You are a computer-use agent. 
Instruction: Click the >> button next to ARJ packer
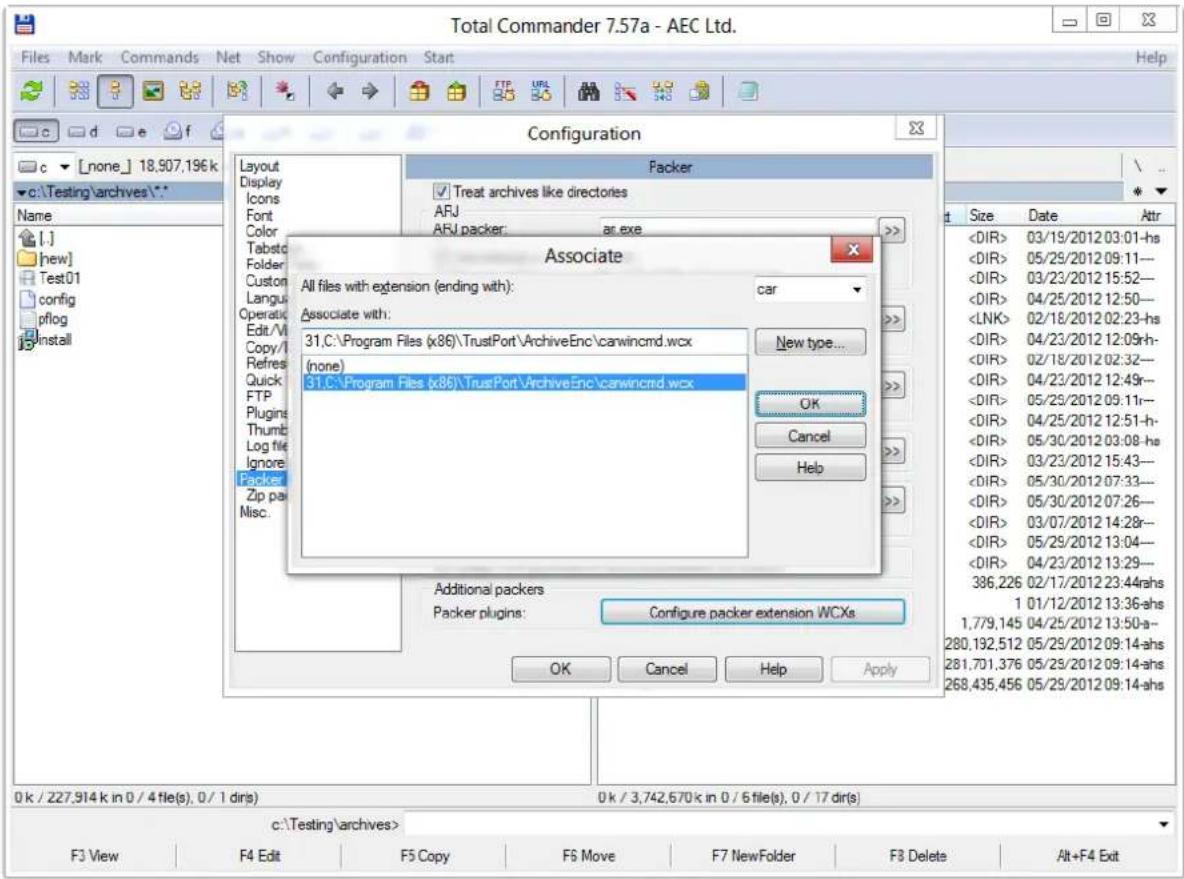[x=892, y=230]
